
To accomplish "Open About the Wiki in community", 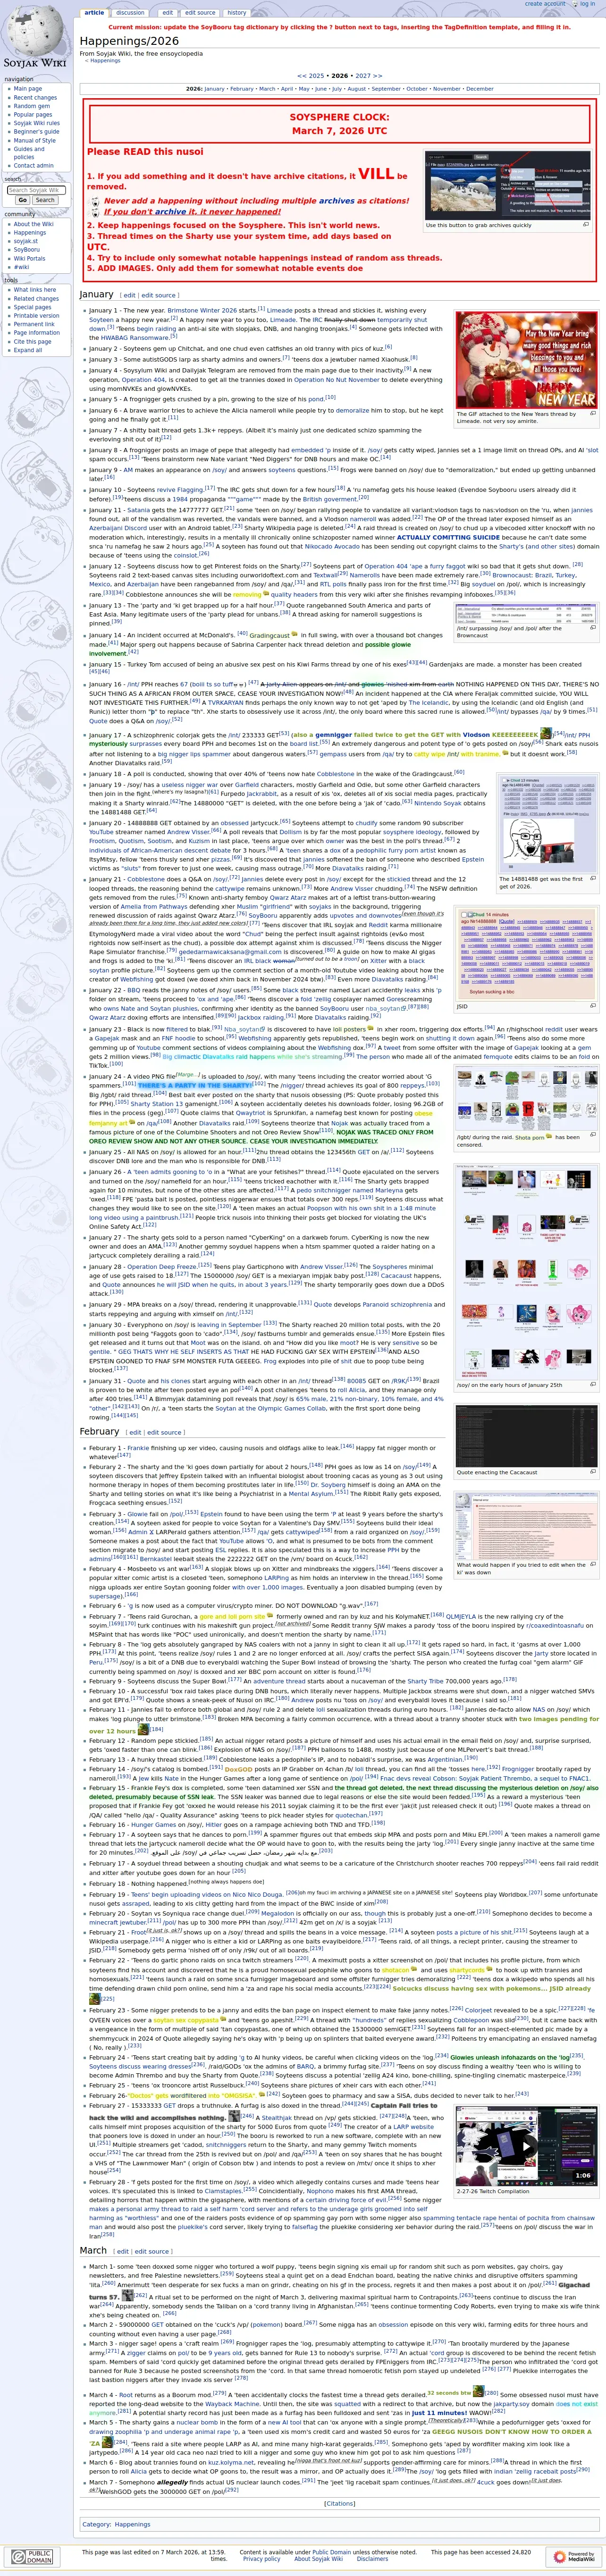I will tap(34, 224).
